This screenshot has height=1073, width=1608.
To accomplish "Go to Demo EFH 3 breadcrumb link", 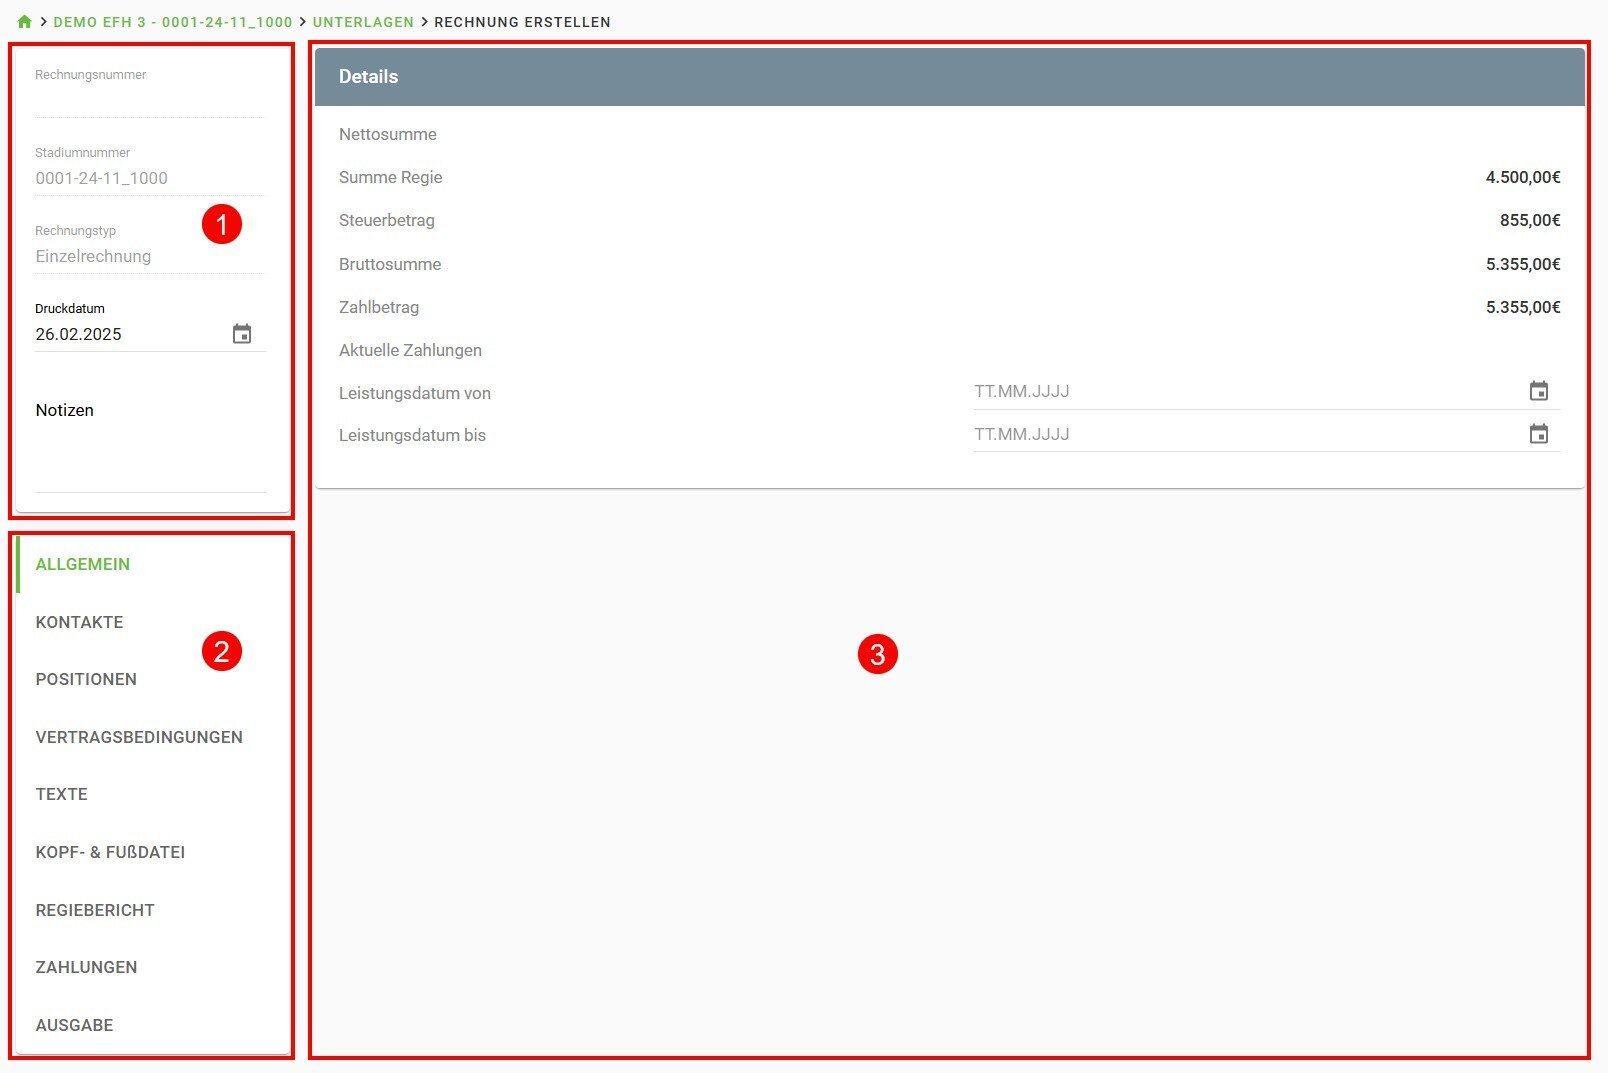I will [172, 22].
